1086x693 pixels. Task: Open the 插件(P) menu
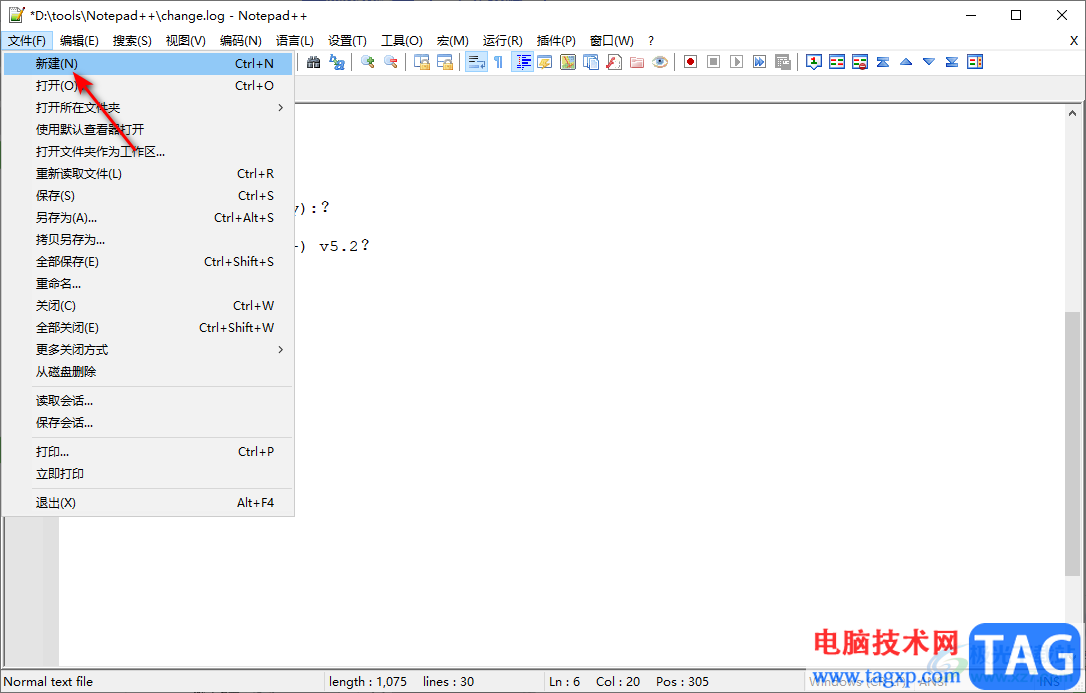point(556,41)
